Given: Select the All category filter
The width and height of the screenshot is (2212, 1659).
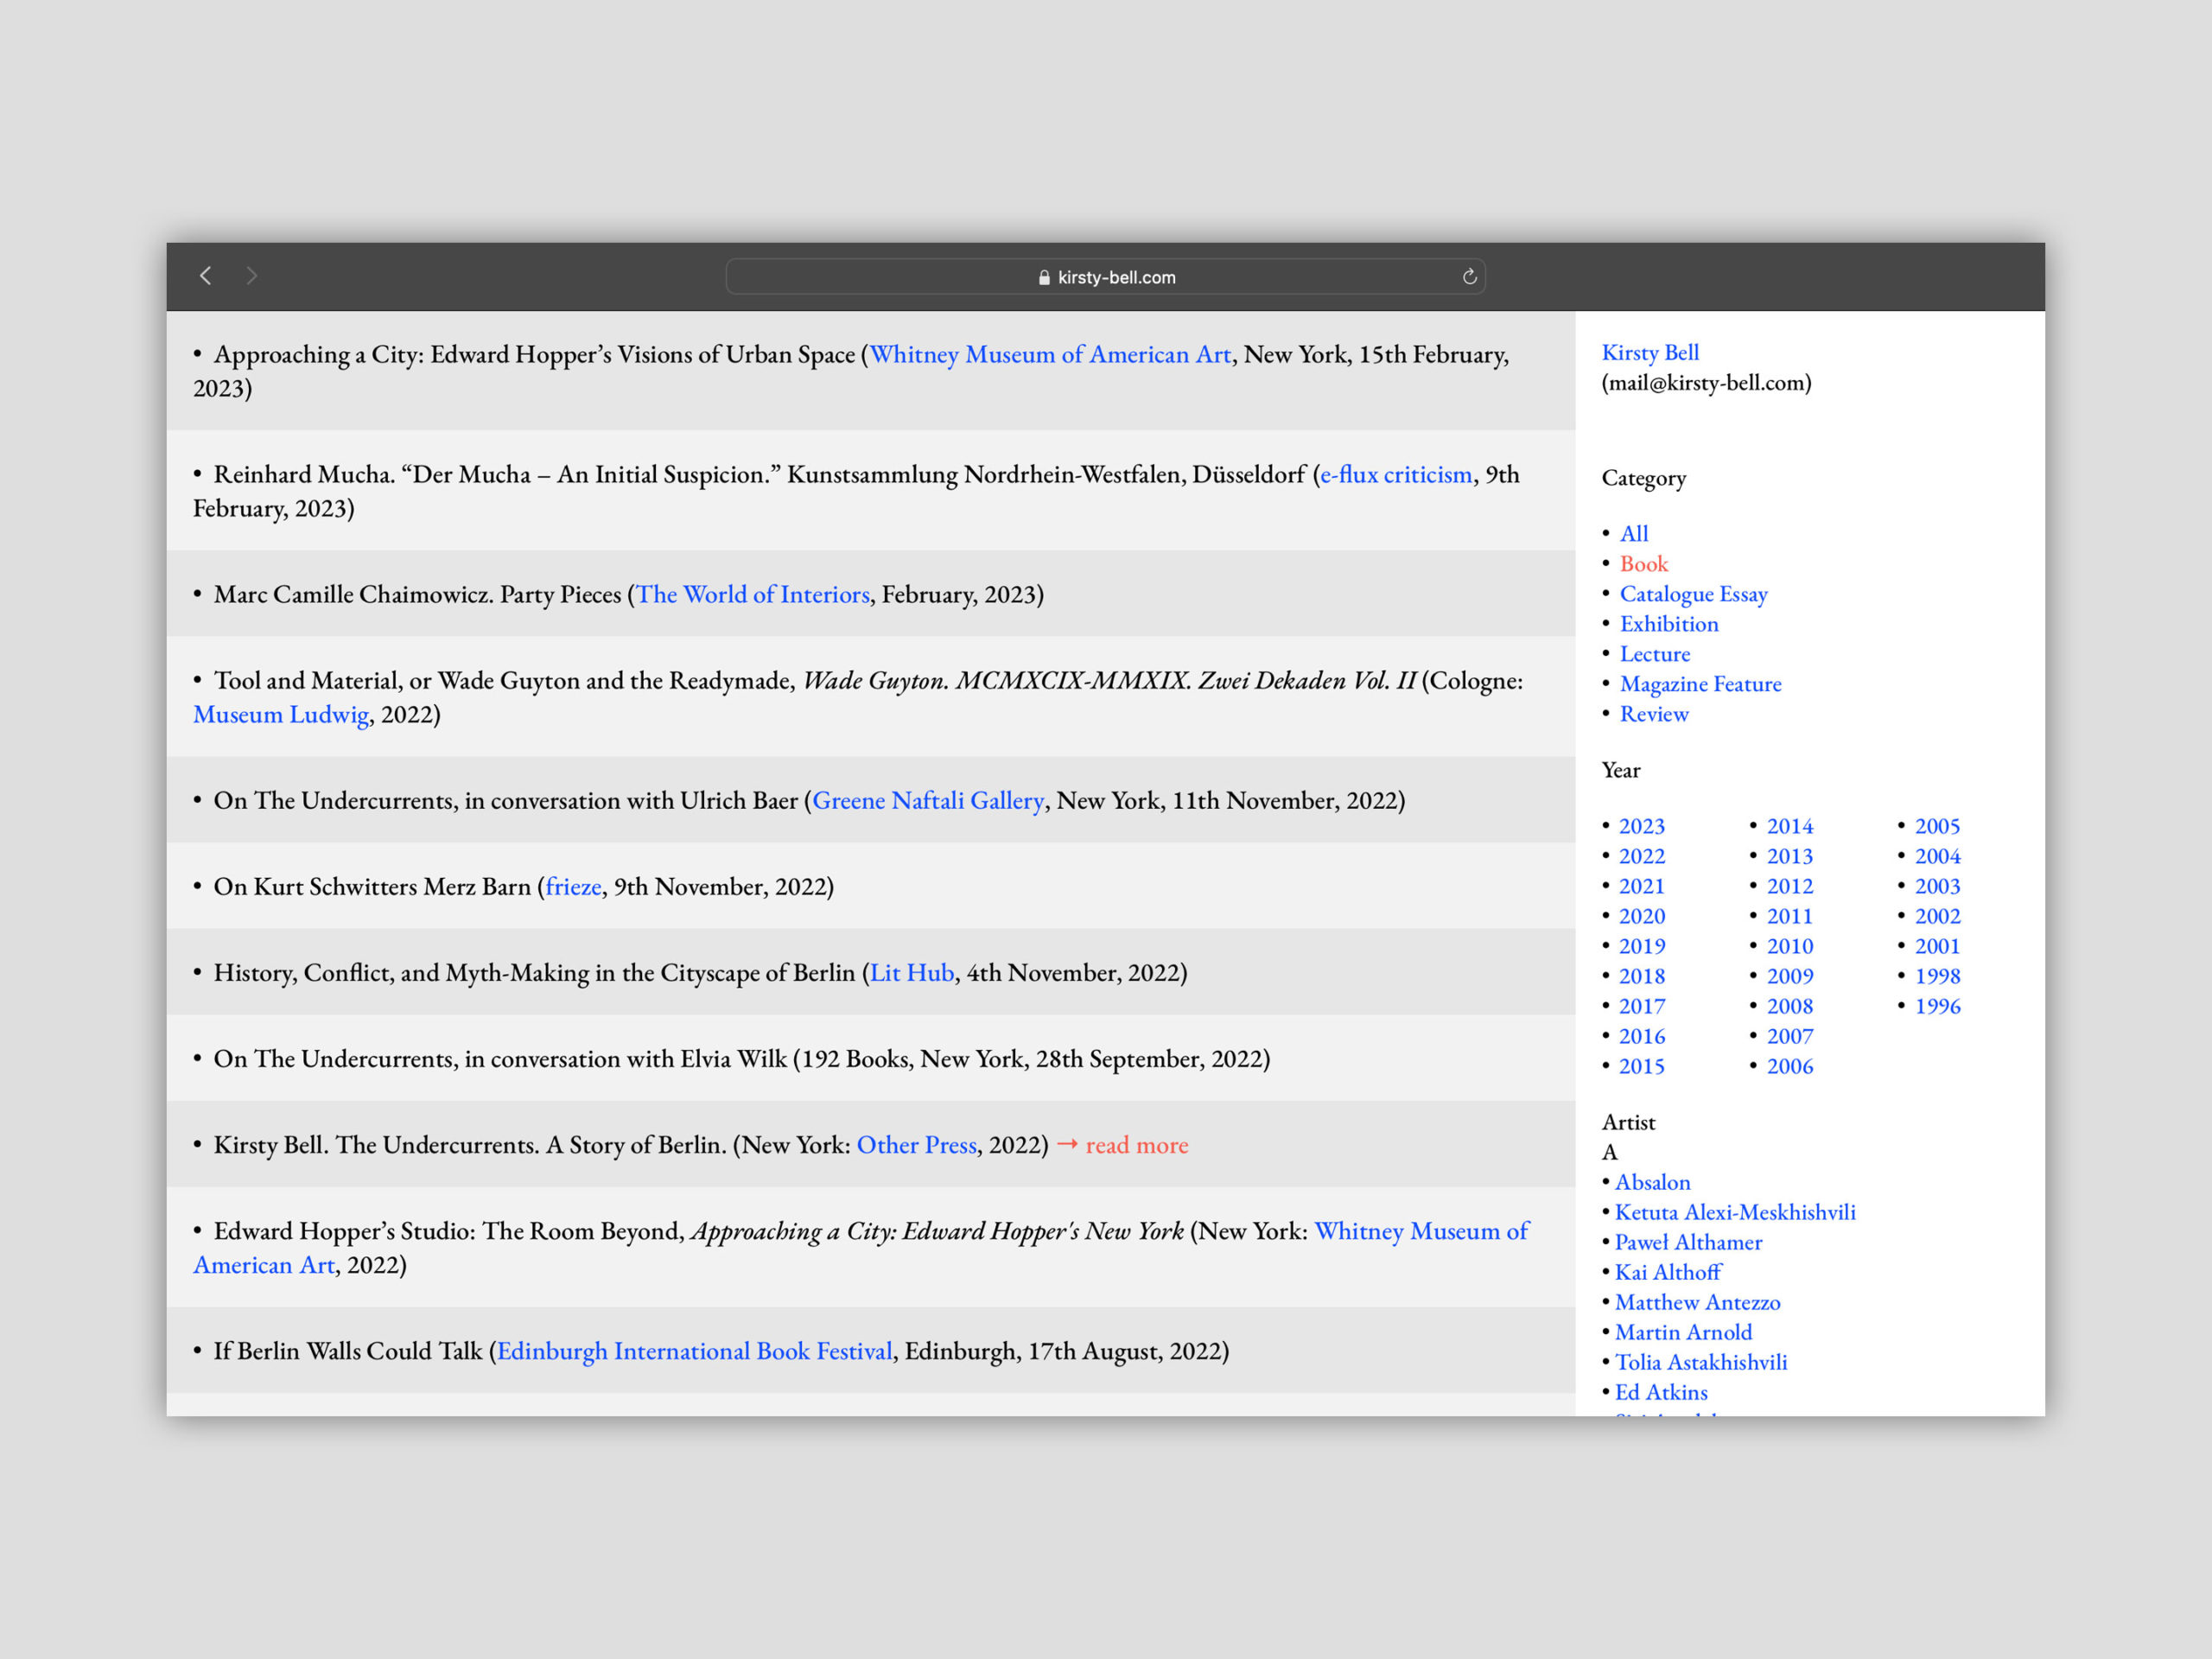Looking at the screenshot, I should [x=1634, y=534].
